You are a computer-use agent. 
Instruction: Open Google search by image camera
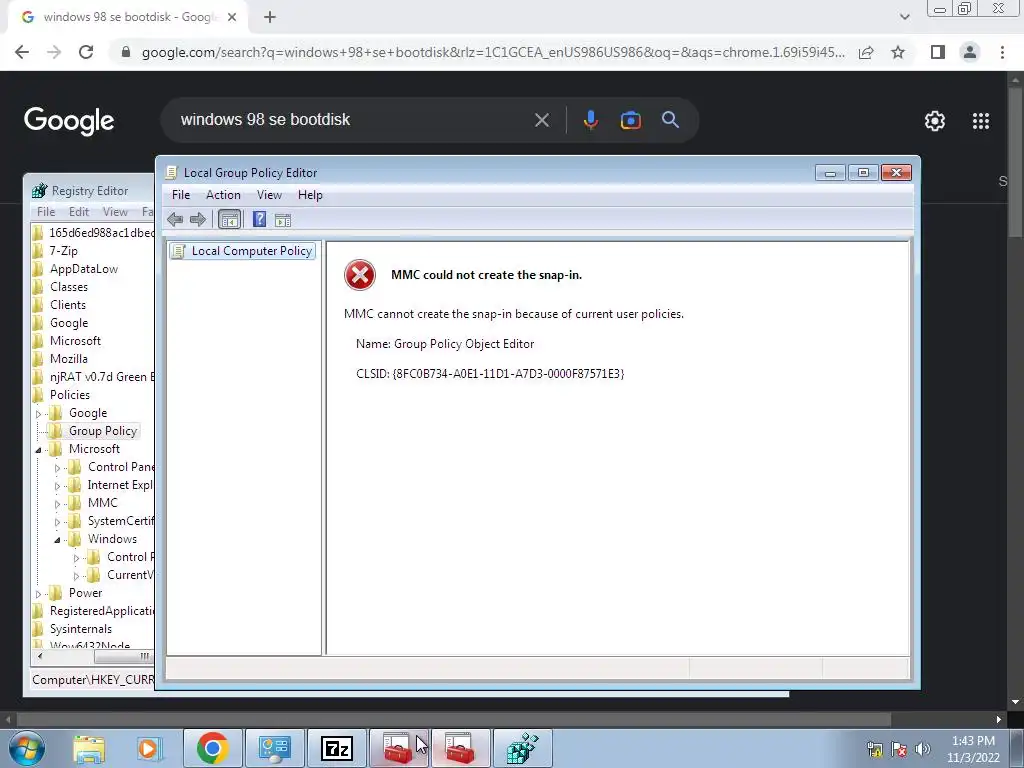click(630, 120)
